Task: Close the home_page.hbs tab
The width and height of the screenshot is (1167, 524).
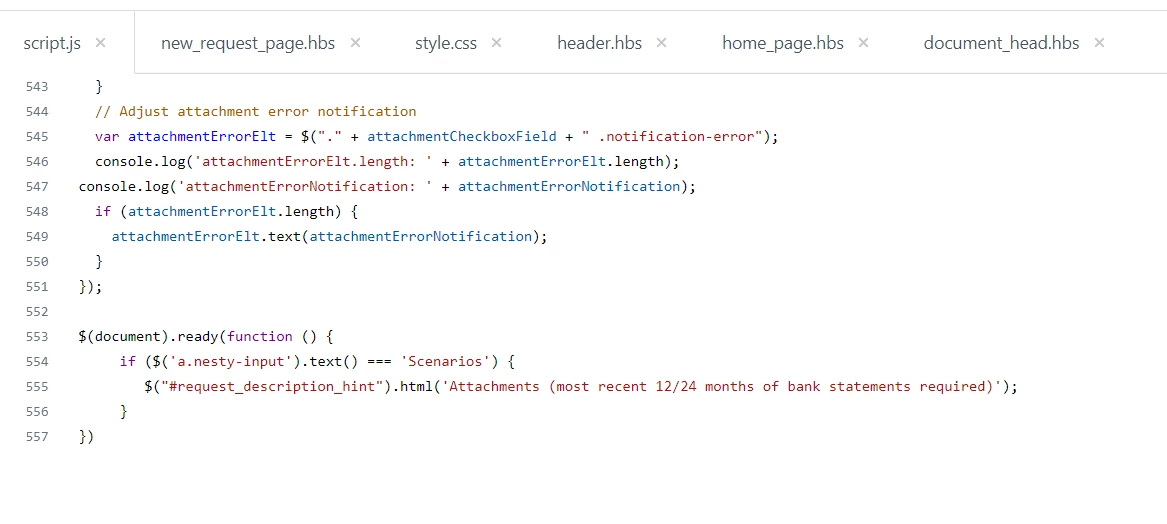Action: click(863, 42)
